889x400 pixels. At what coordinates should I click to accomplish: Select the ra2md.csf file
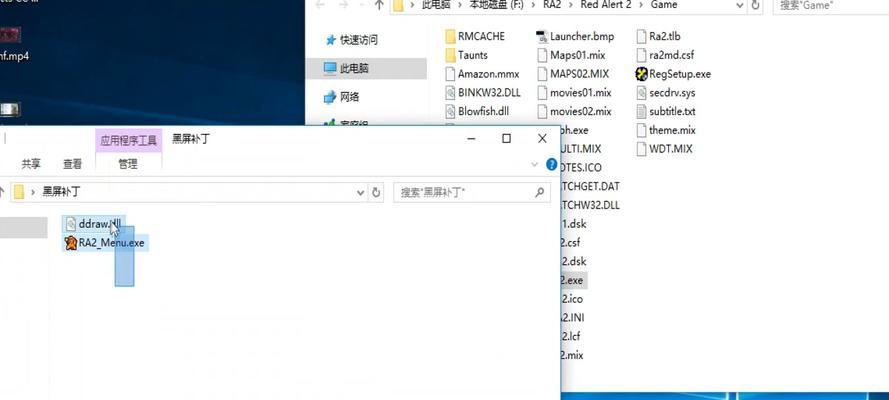pyautogui.click(x=665, y=55)
